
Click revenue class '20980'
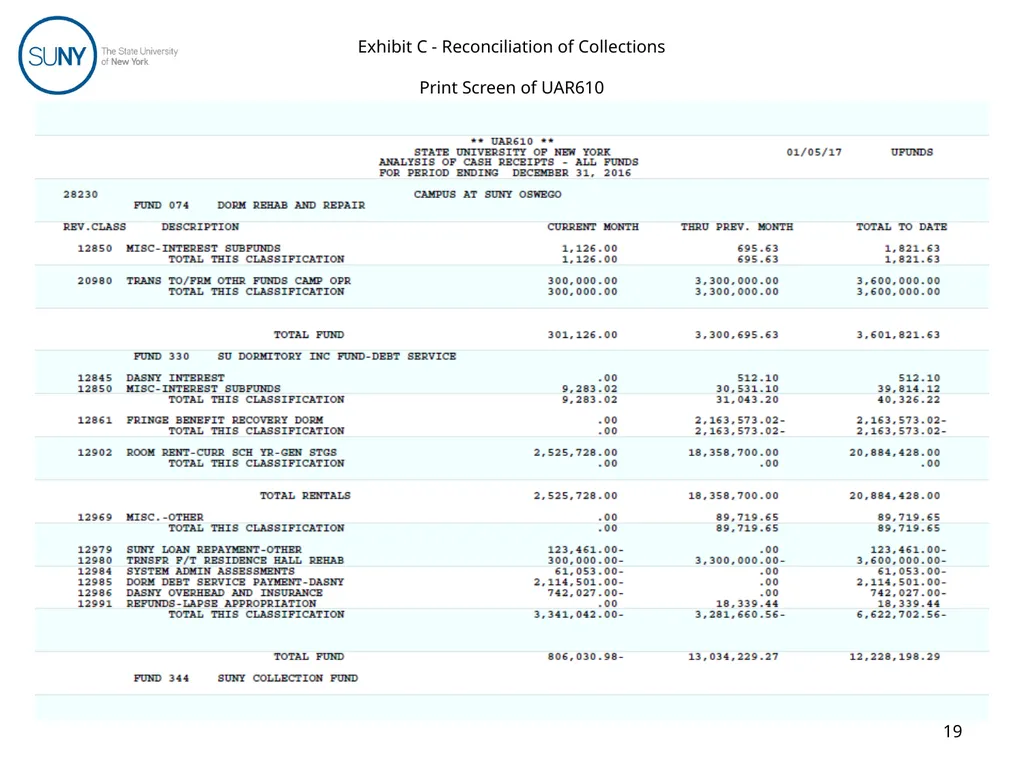pos(95,281)
